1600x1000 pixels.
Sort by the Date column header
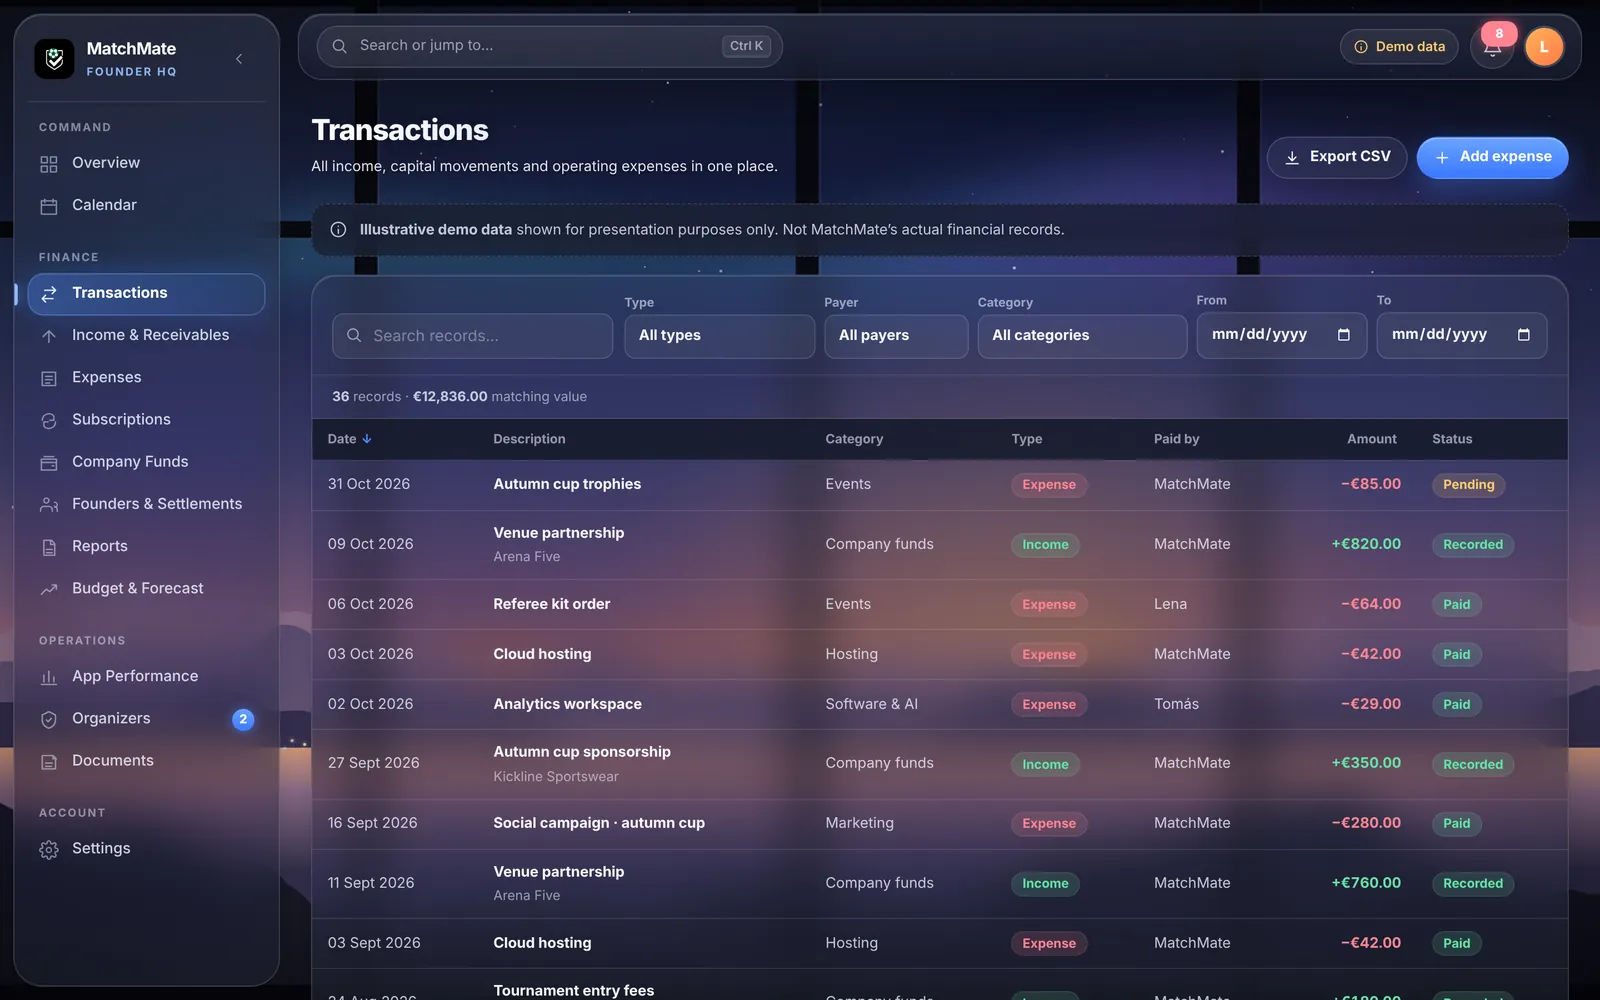349,439
